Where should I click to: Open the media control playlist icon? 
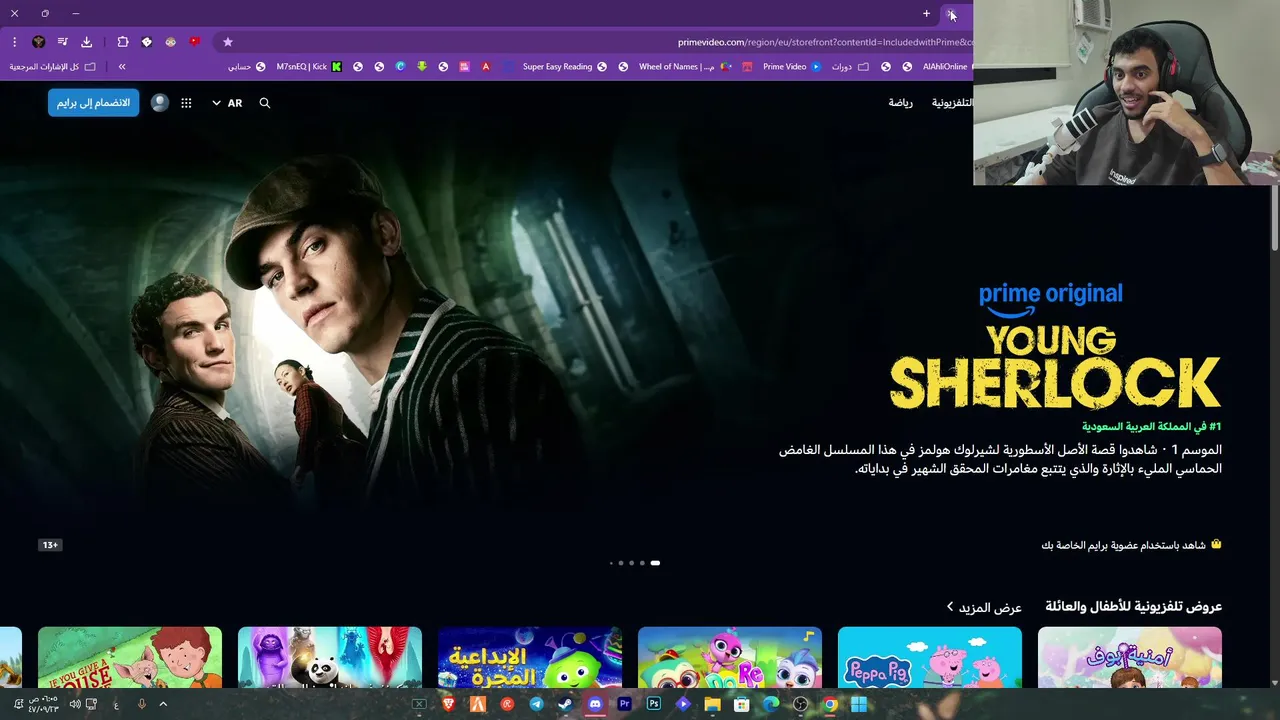click(62, 42)
